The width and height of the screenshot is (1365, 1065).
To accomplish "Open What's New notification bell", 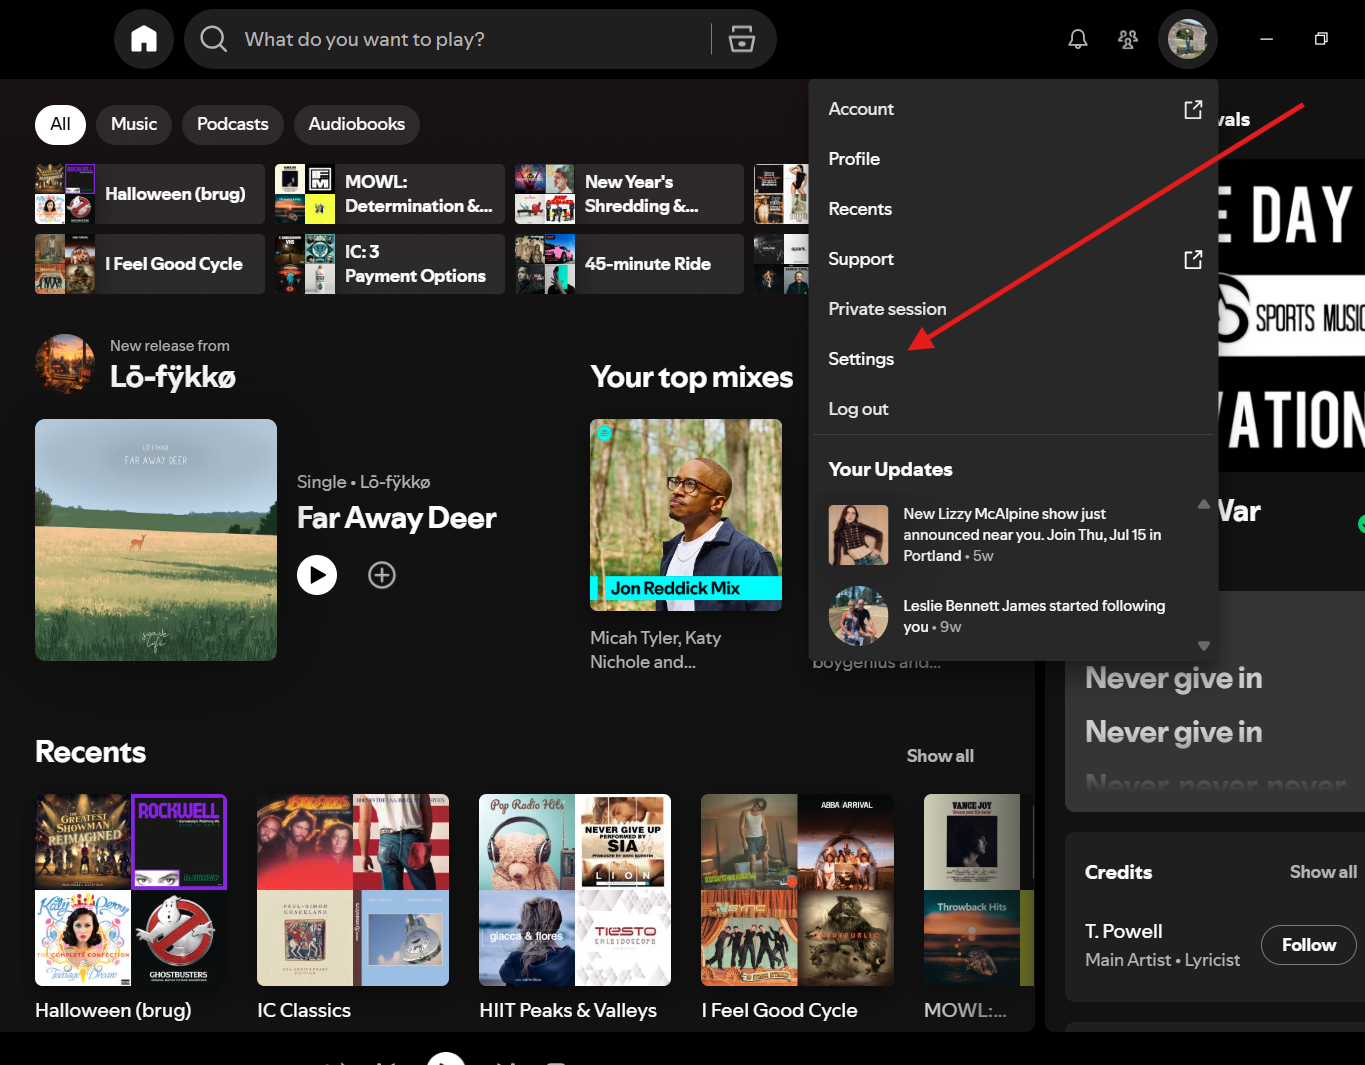I will point(1078,39).
